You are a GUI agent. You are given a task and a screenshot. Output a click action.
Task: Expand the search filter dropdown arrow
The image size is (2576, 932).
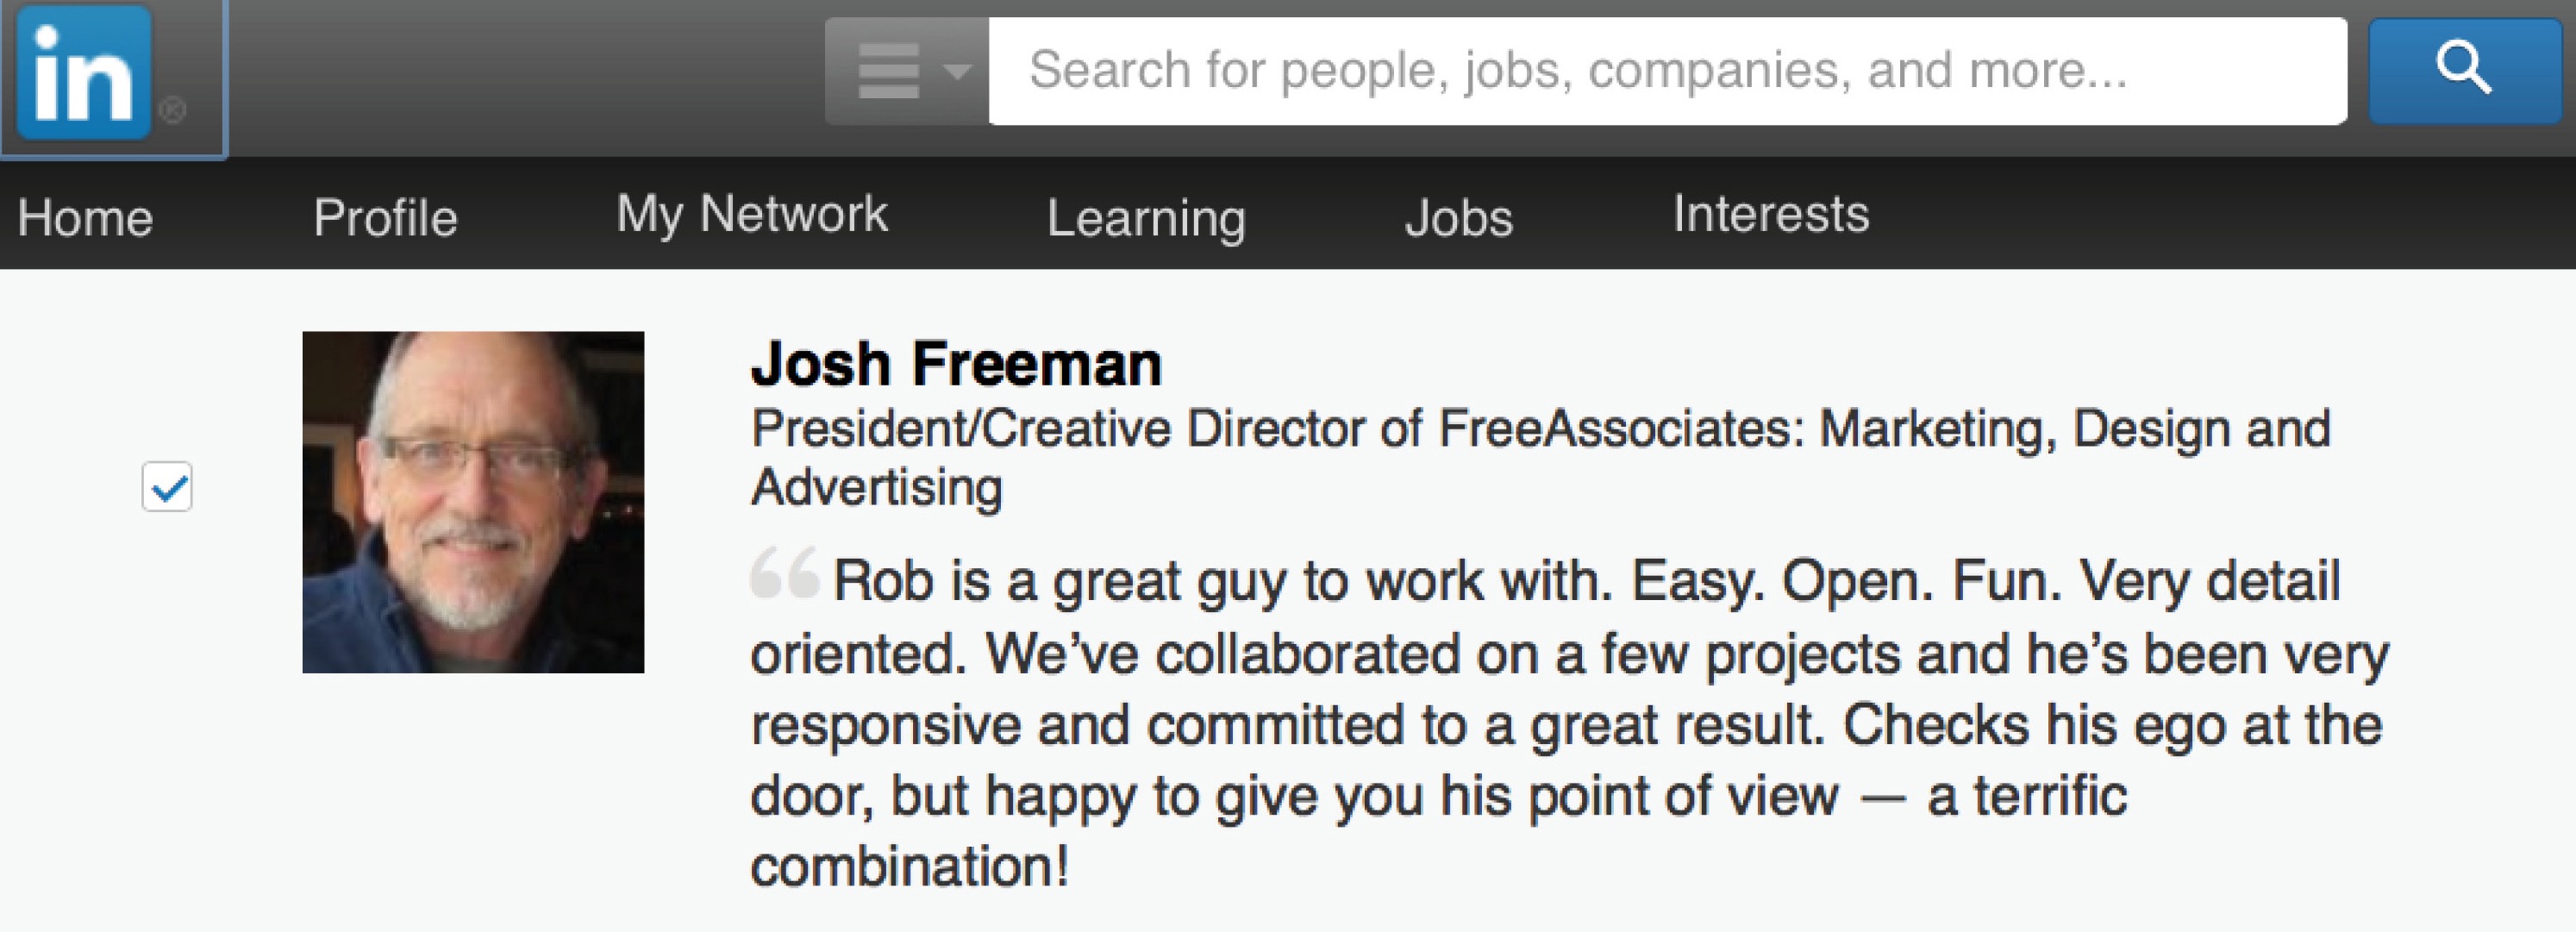tap(957, 71)
